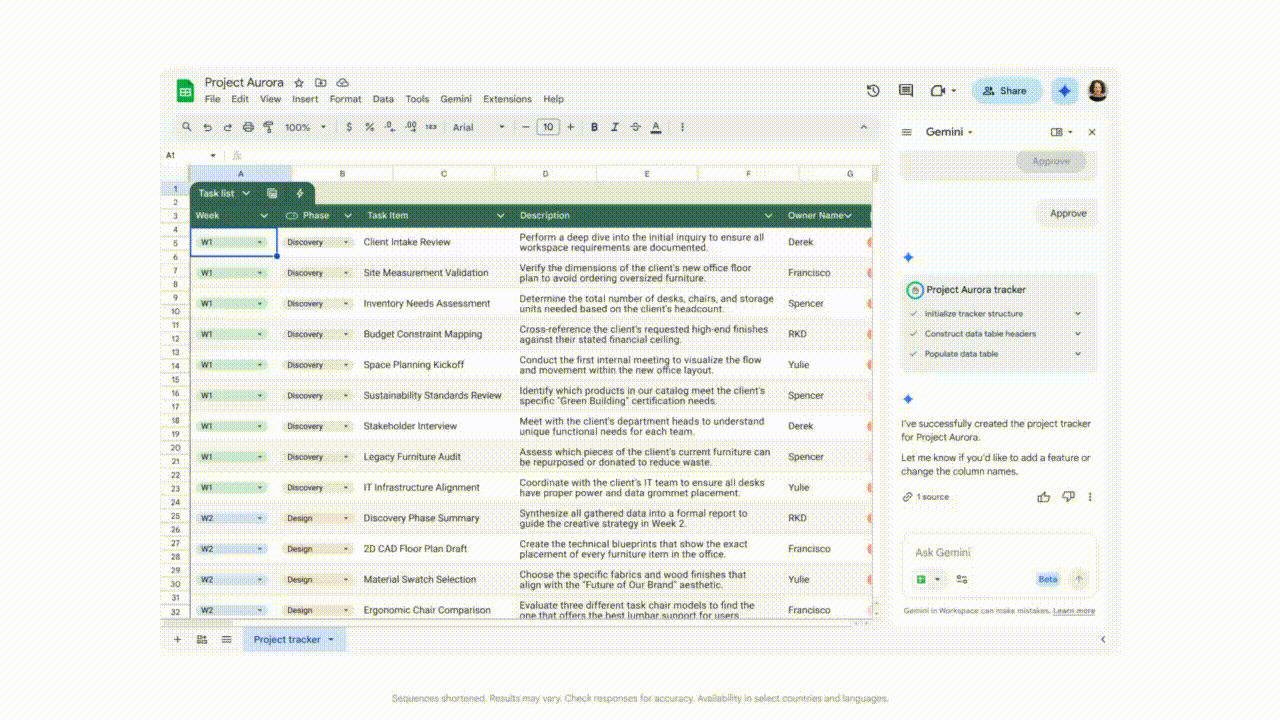Select the Project tracker sheet tab

[x=288, y=639]
